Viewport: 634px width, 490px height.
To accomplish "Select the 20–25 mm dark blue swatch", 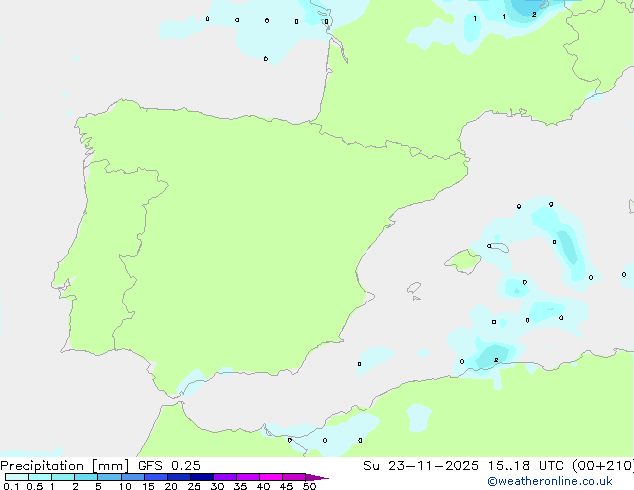I will [178, 477].
